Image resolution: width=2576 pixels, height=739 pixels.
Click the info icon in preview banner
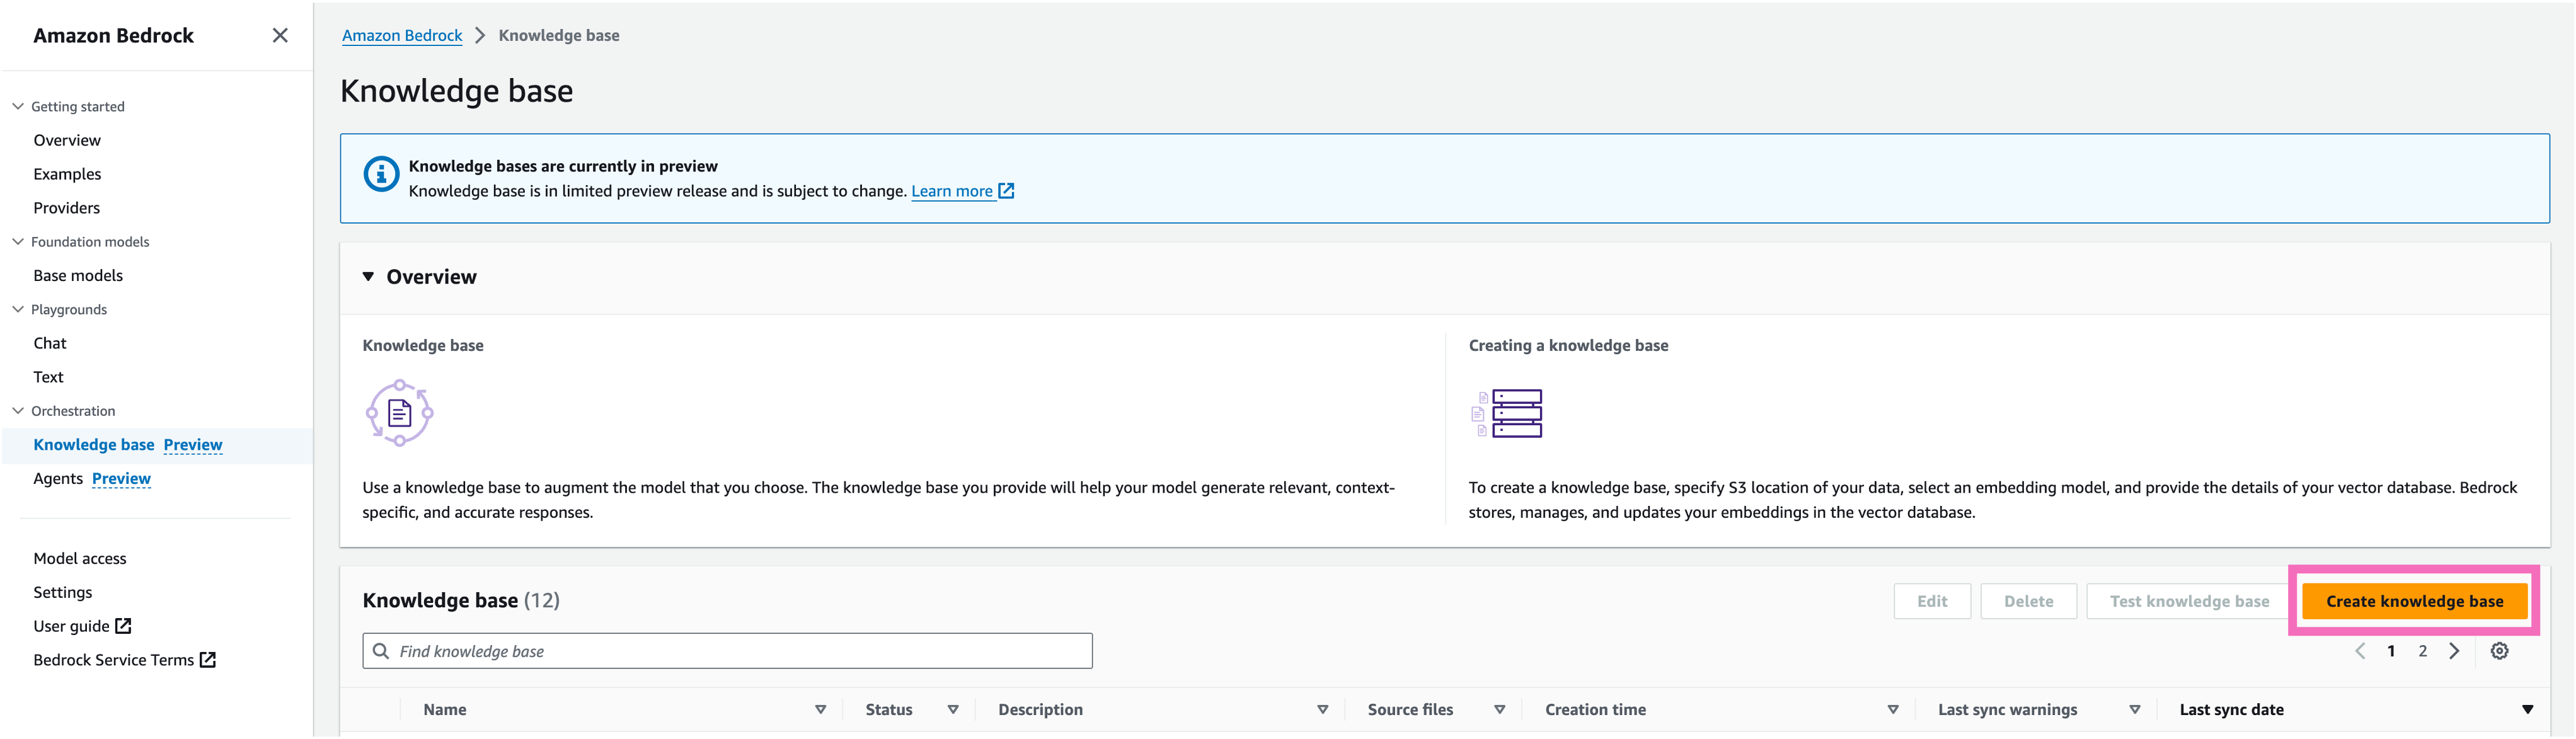pos(381,174)
